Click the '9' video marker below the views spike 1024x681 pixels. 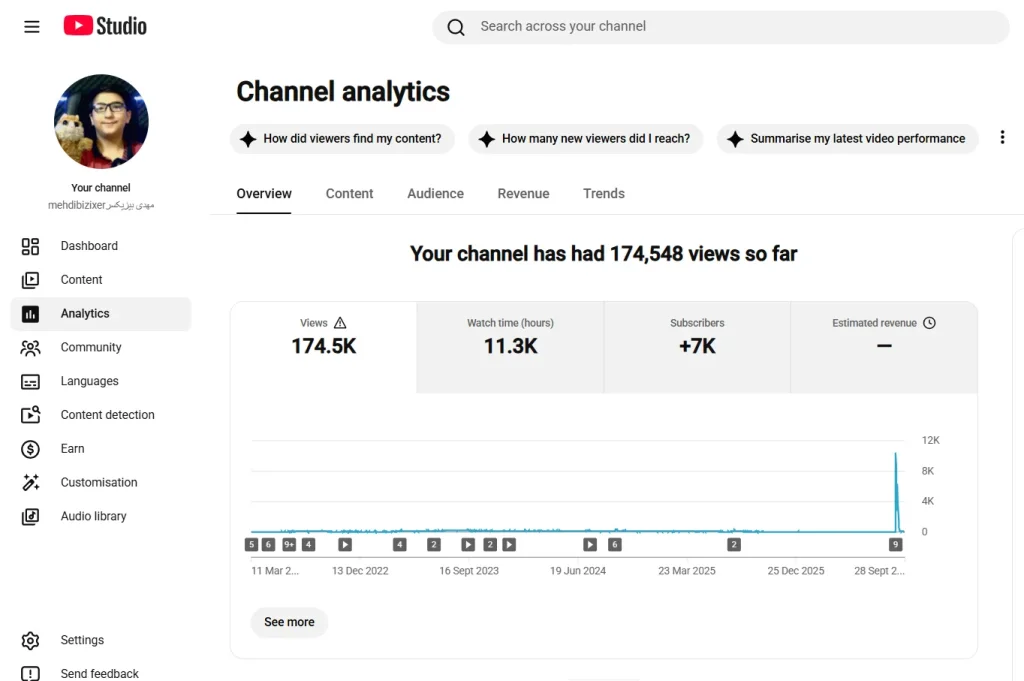click(x=895, y=545)
